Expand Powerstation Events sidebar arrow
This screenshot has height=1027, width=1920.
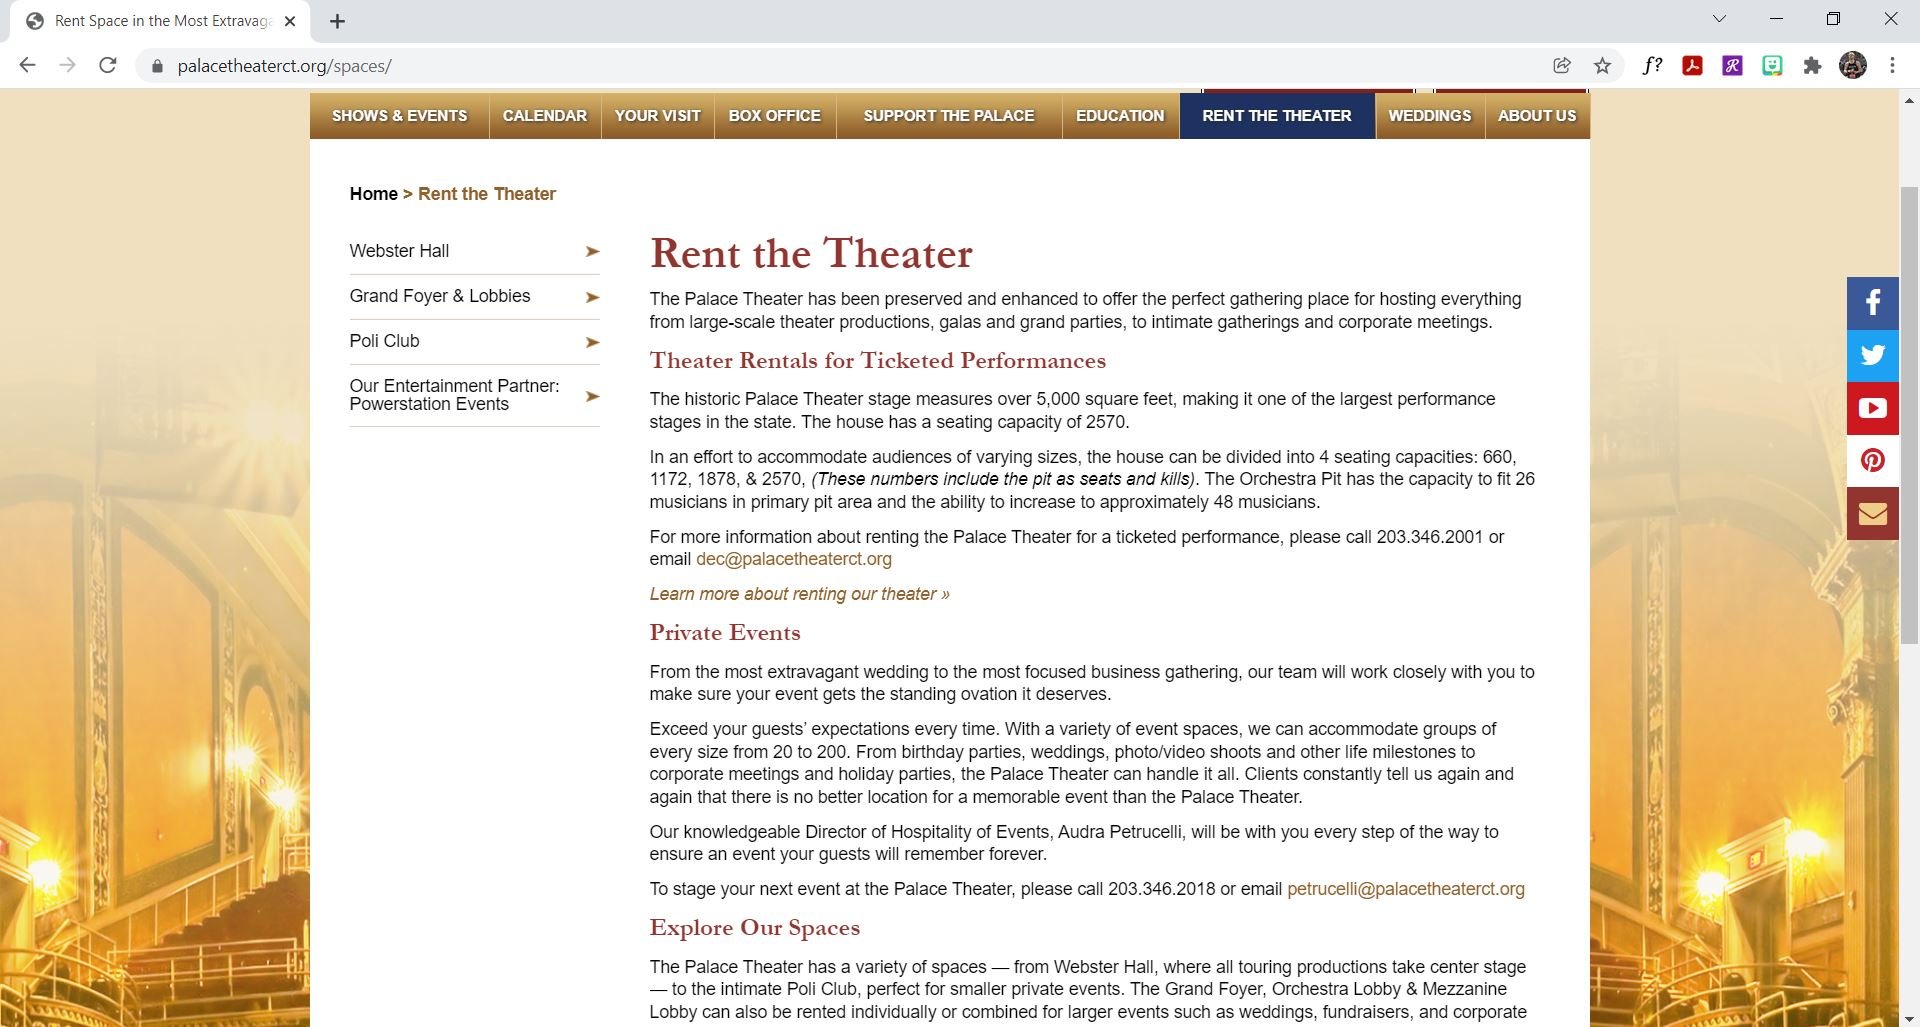tap(592, 396)
